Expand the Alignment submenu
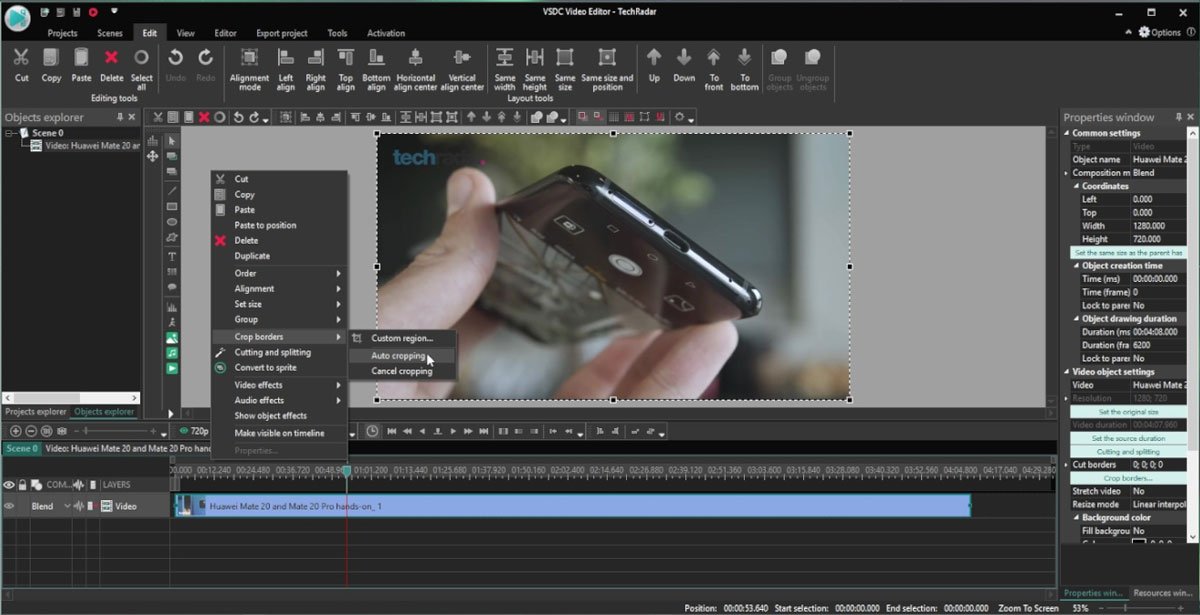 (279, 289)
